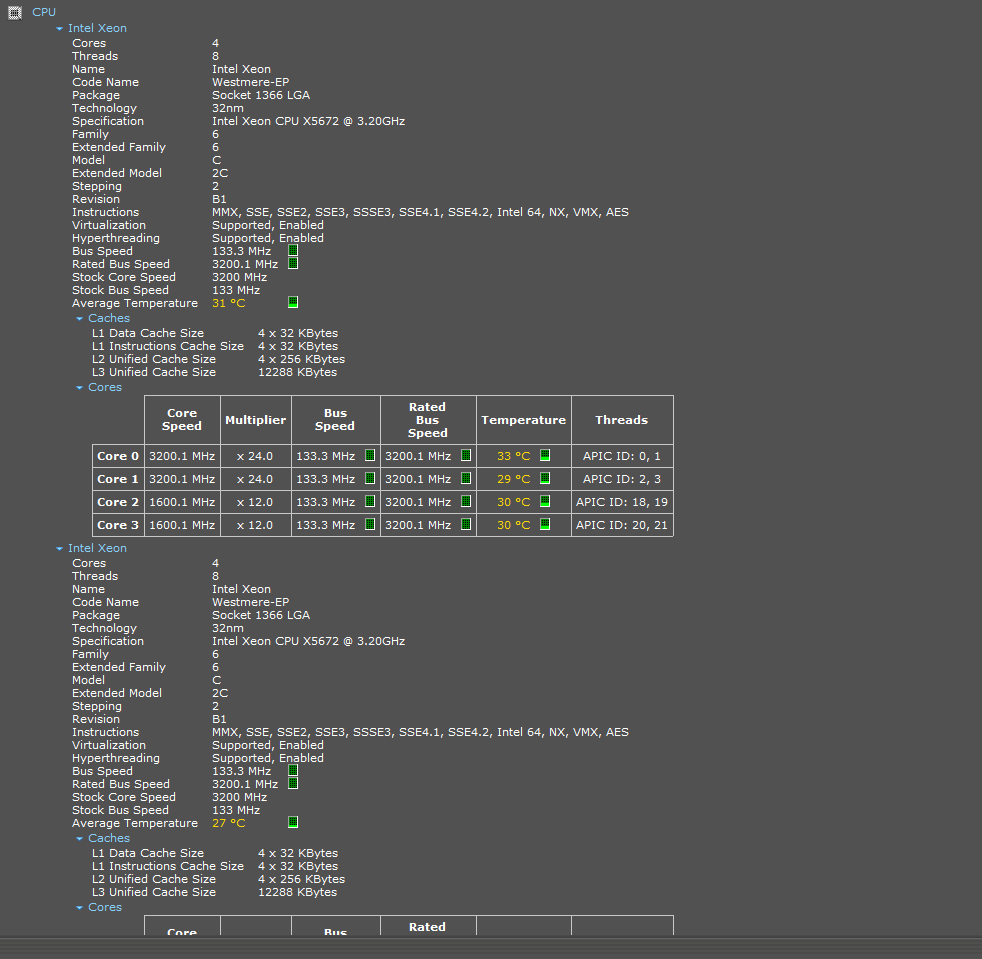Select the APIC ID: 2, 3 cell

622,479
